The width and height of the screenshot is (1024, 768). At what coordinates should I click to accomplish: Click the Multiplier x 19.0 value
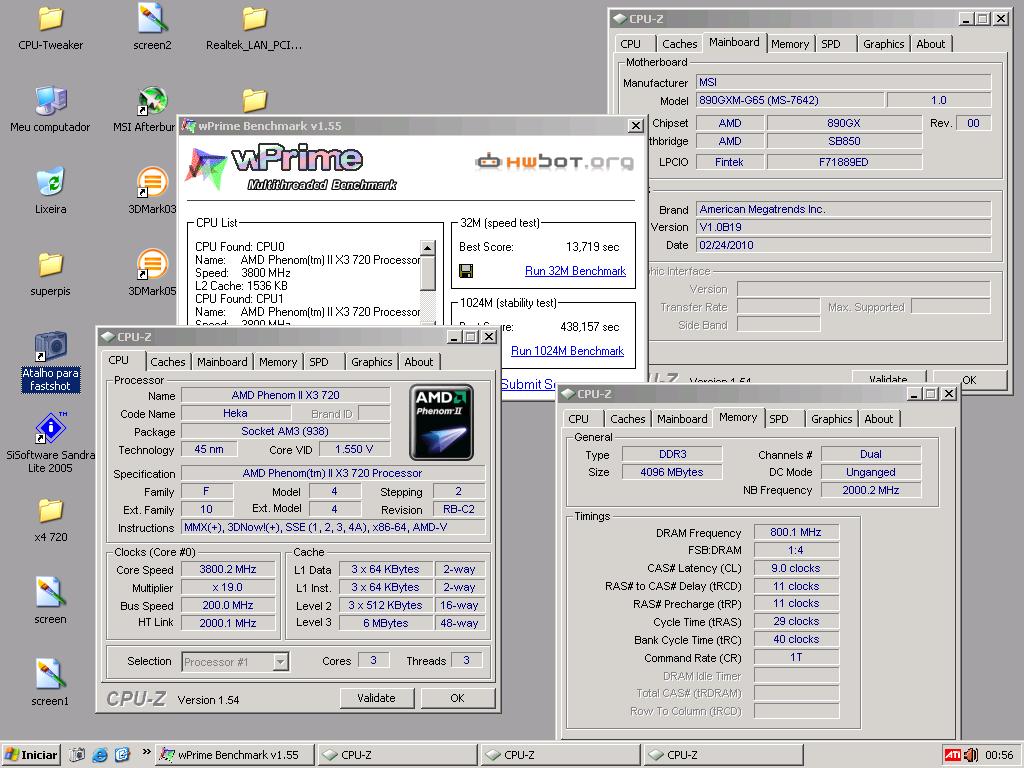pyautogui.click(x=228, y=588)
